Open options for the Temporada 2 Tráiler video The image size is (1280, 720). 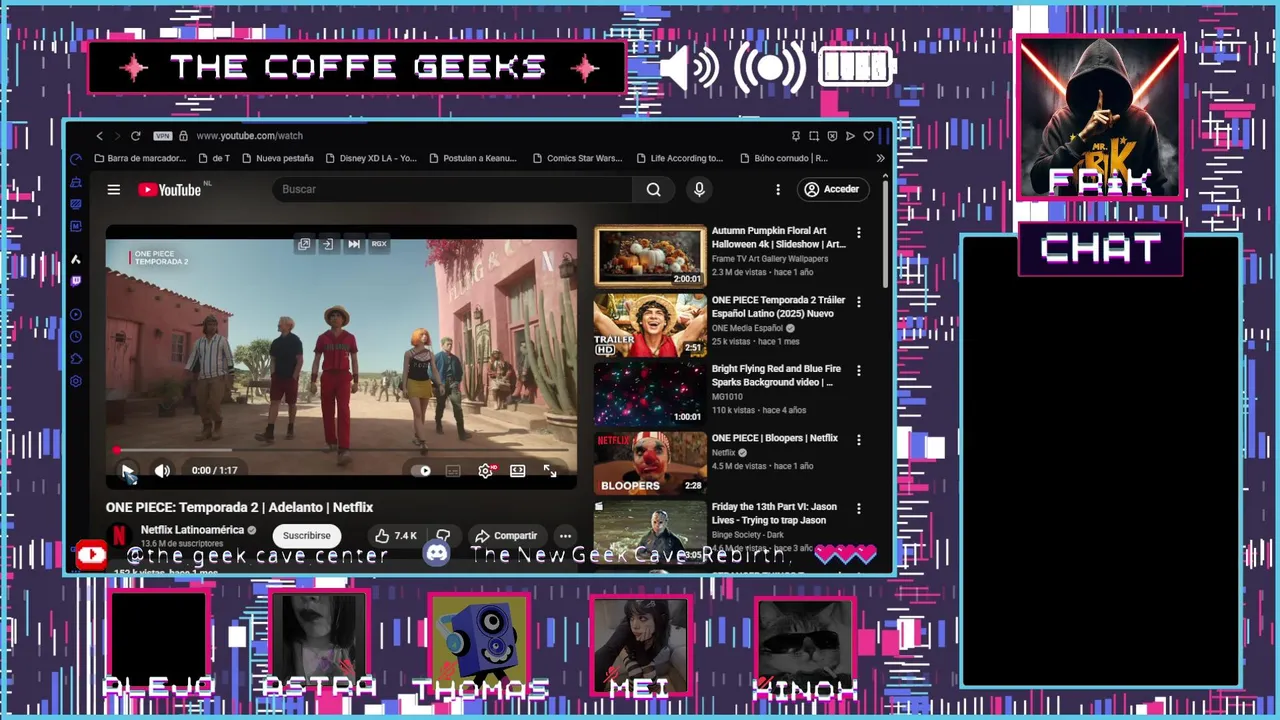[x=858, y=302]
